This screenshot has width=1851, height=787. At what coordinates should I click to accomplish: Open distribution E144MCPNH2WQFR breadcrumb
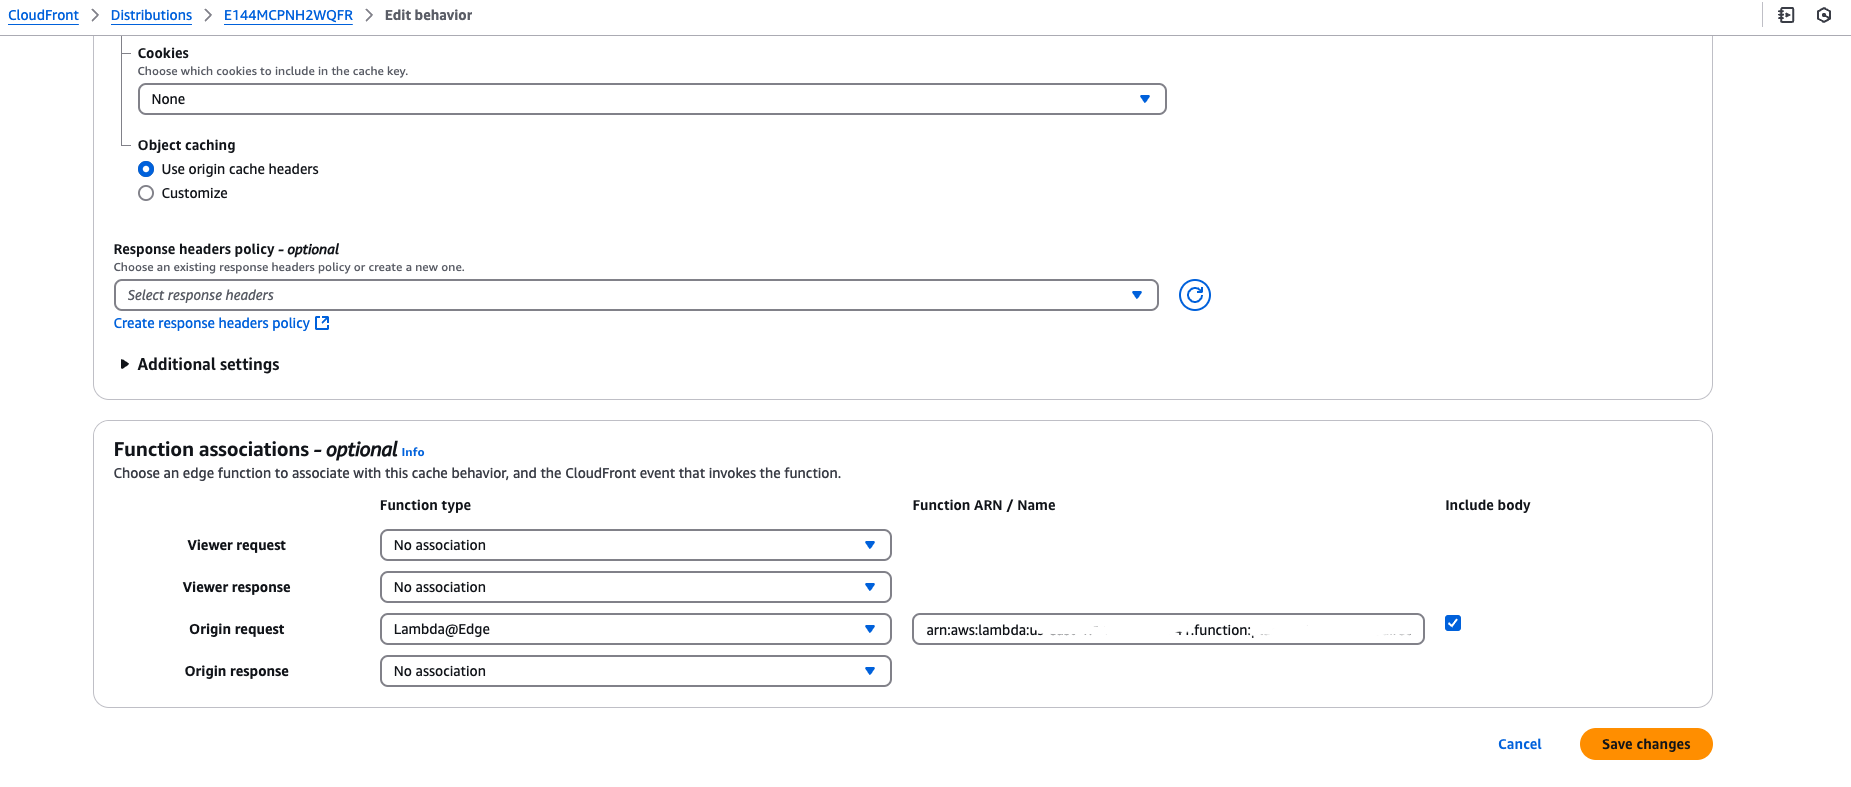tap(288, 15)
